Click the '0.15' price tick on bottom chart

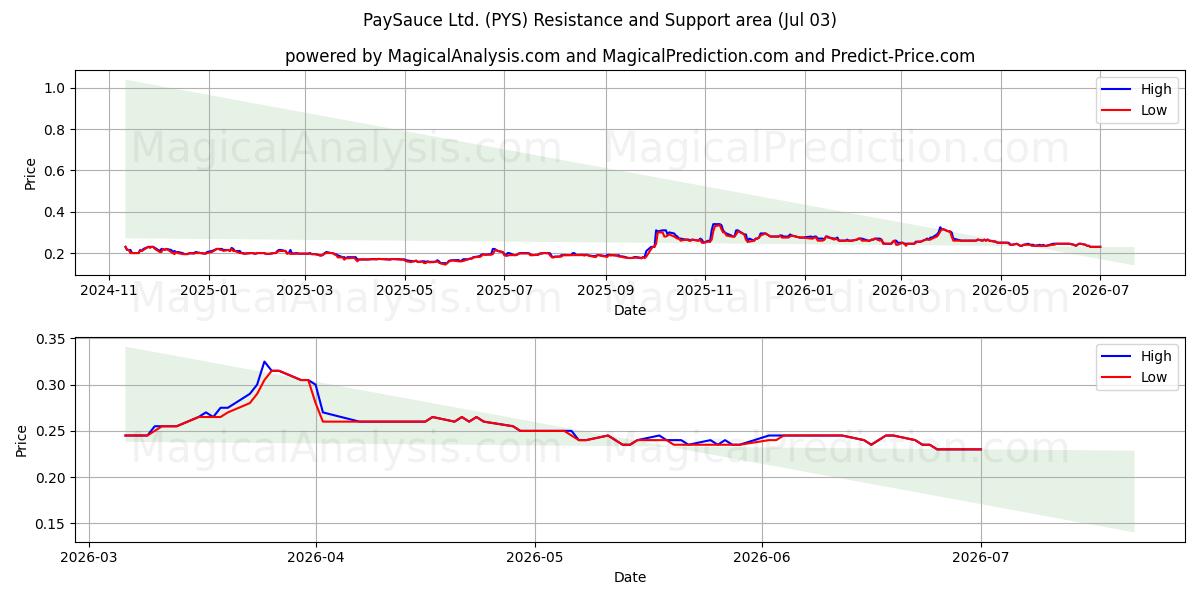point(50,524)
